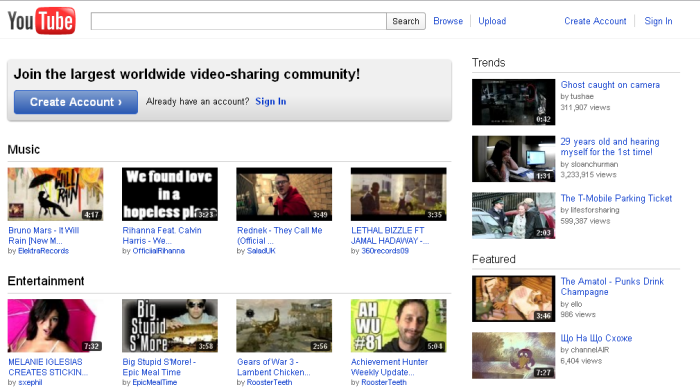Open Що На Що Схоже thumbnail
Image resolution: width=700 pixels, height=389 pixels.
[x=513, y=356]
